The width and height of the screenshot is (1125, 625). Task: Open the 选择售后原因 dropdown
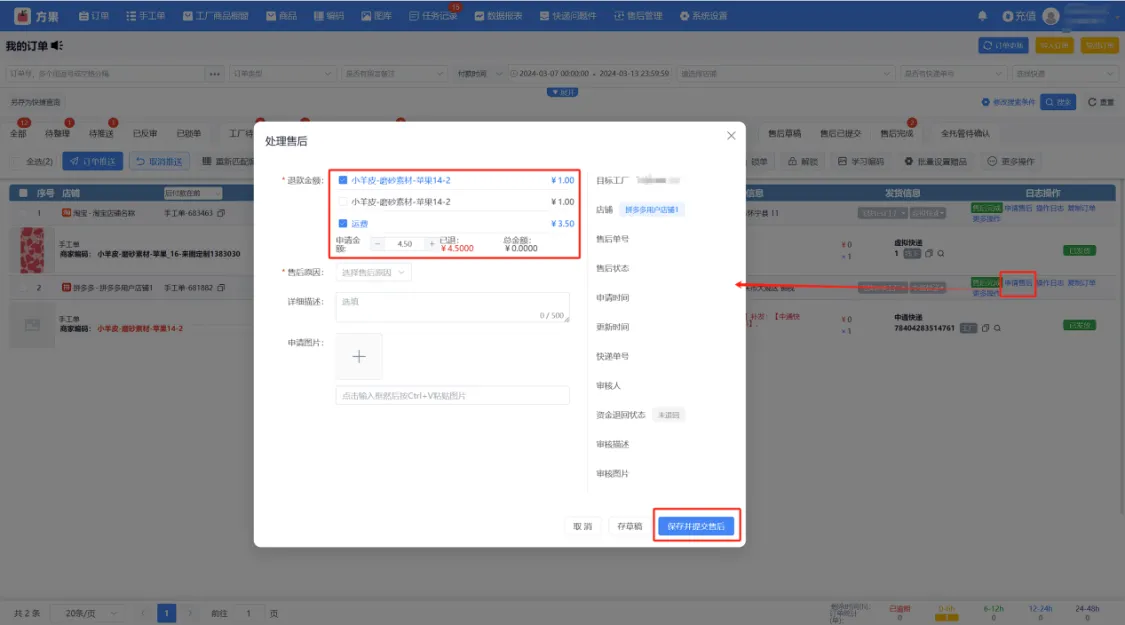(373, 272)
